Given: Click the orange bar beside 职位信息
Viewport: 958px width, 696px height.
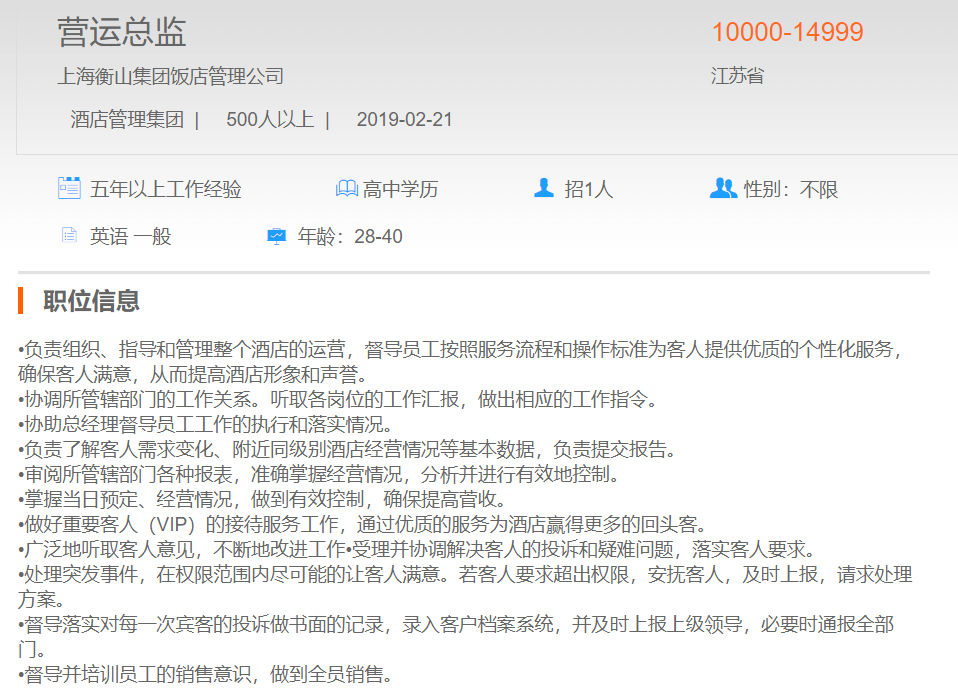Looking at the screenshot, I should tap(20, 300).
